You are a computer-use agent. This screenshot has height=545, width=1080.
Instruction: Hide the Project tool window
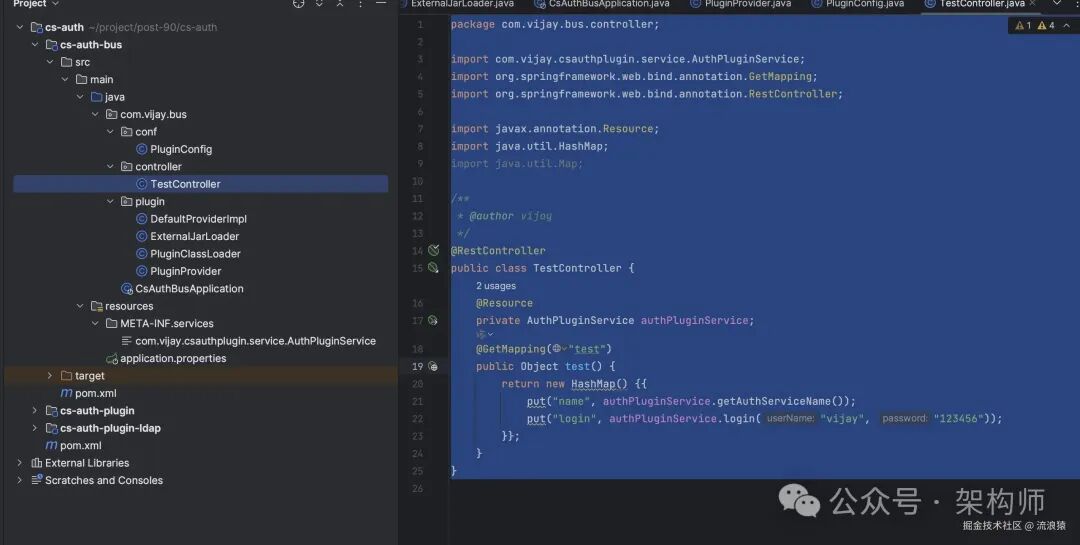[x=380, y=3]
